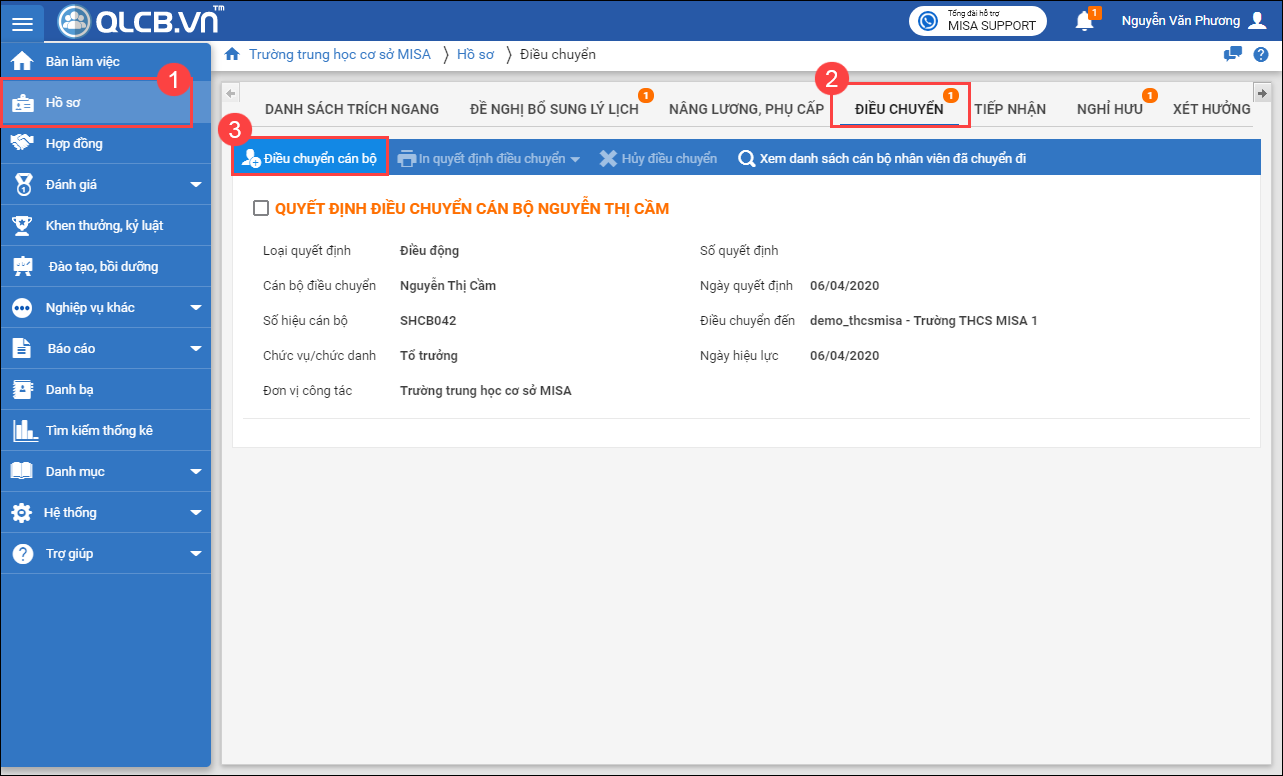Expand the Báo cáo sidebar section
Image resolution: width=1283 pixels, height=776 pixels.
(x=195, y=349)
